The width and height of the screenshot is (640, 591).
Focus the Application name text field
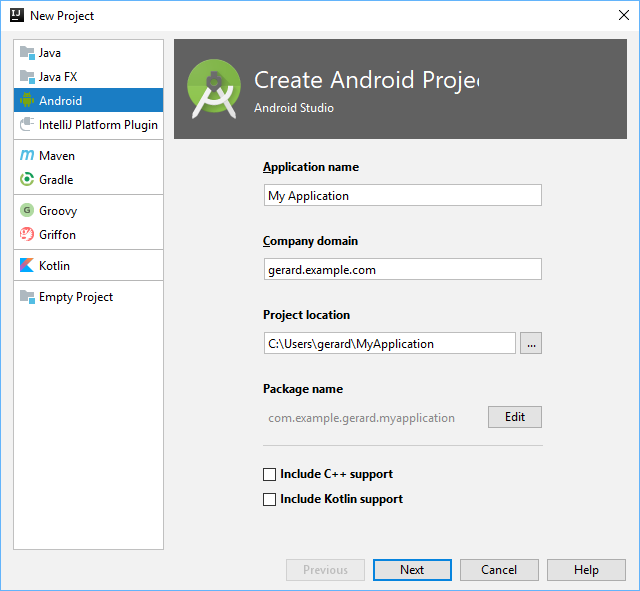click(x=402, y=195)
